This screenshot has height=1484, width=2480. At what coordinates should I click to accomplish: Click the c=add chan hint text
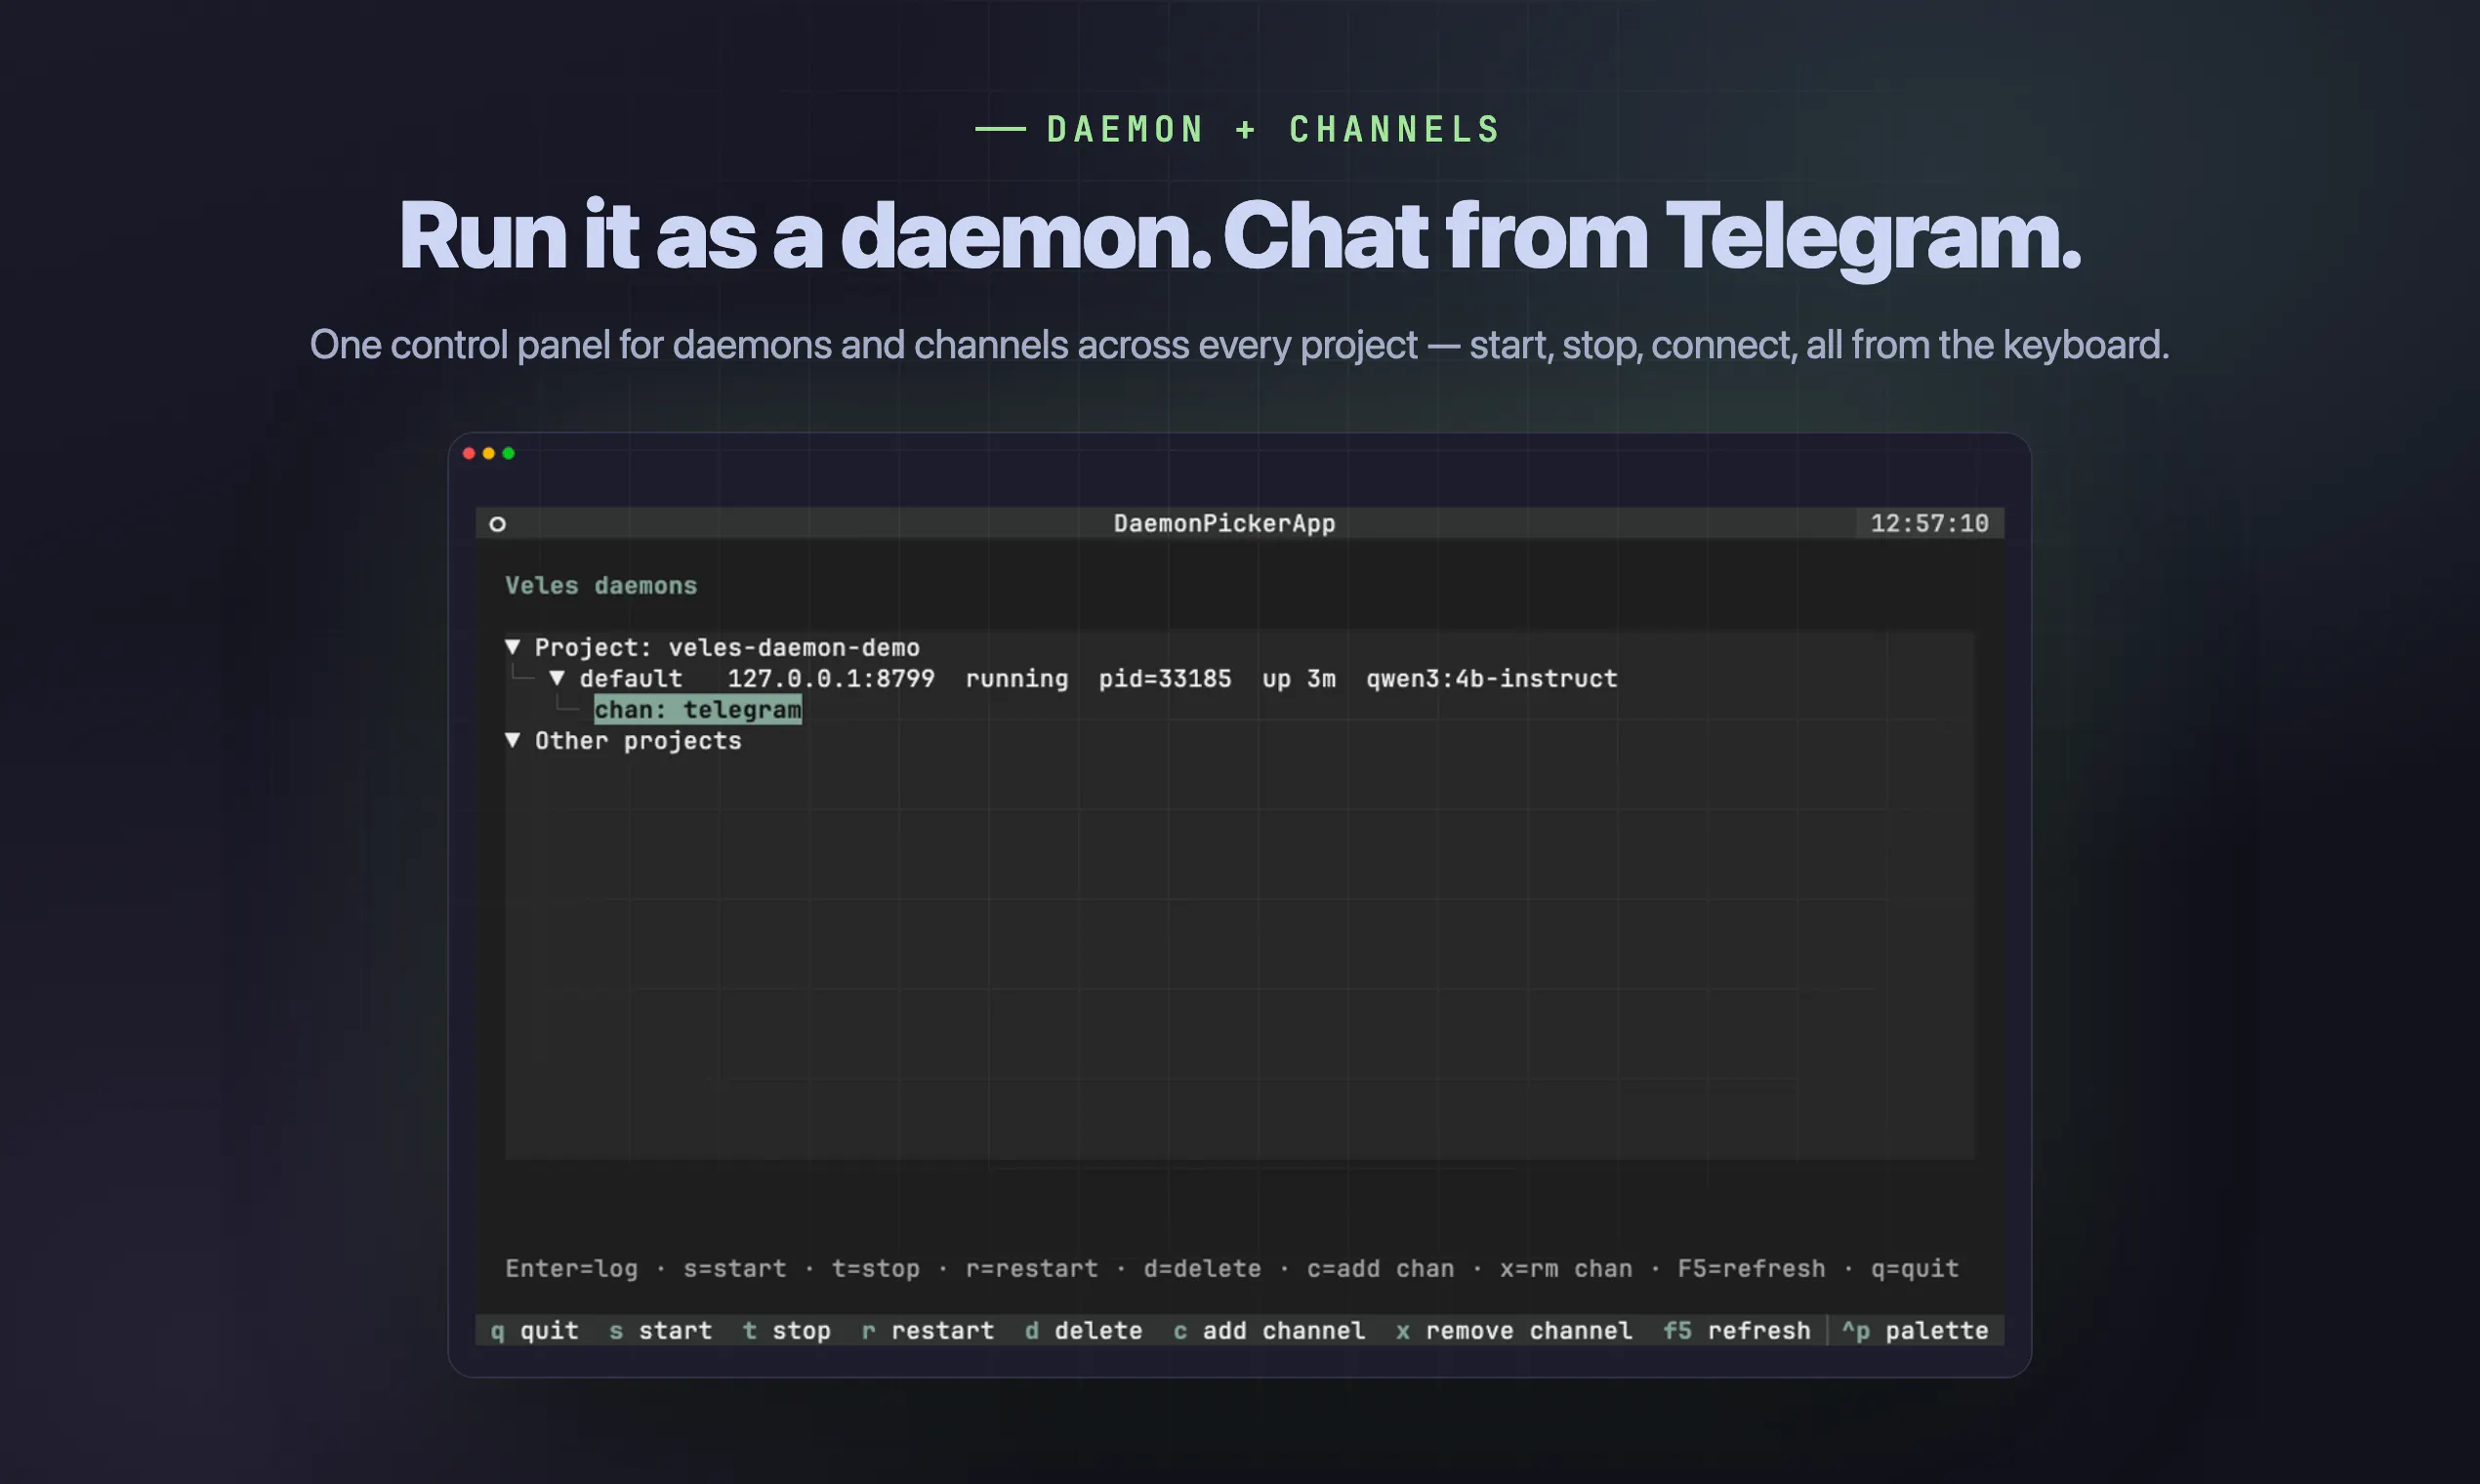click(1380, 1268)
